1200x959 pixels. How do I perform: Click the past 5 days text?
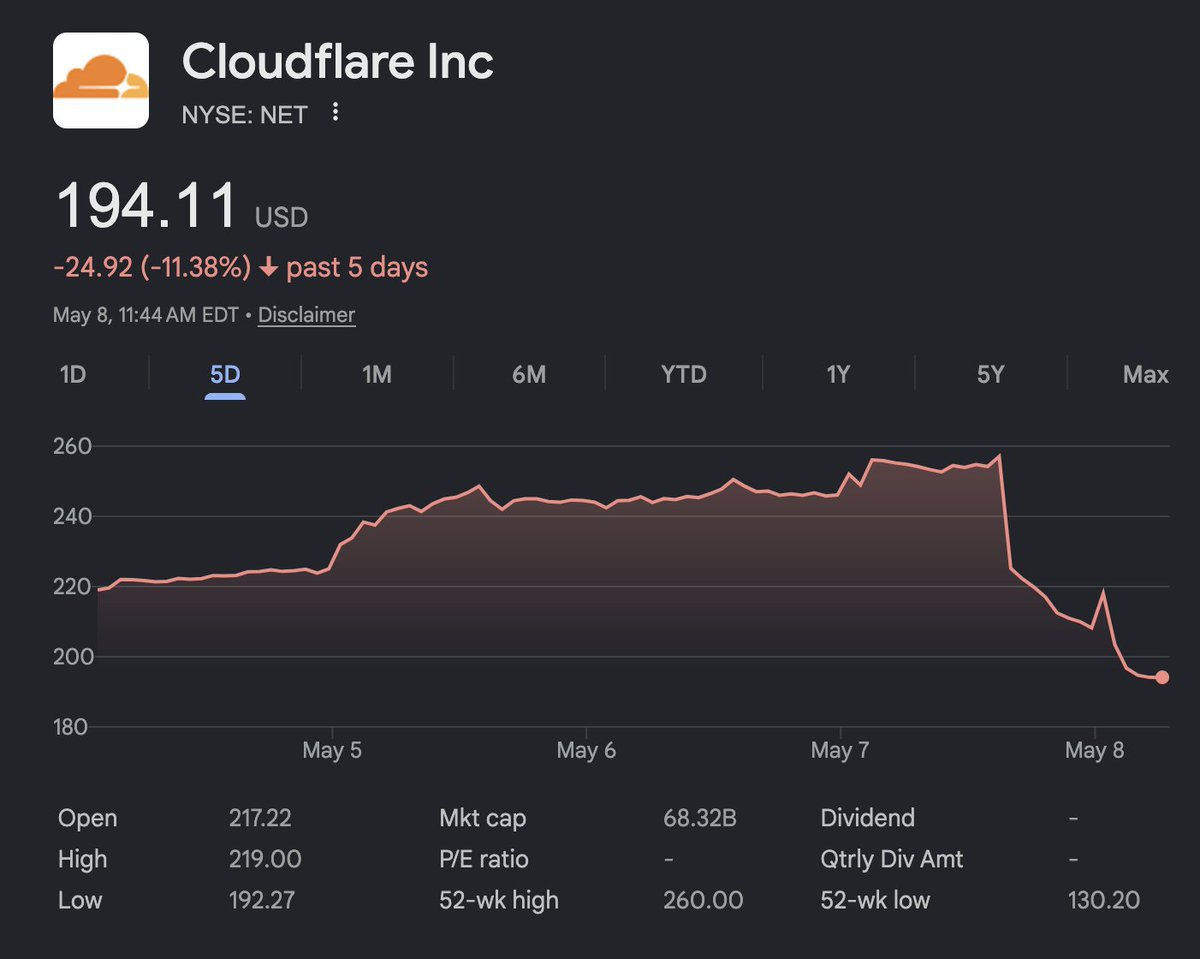click(x=357, y=268)
